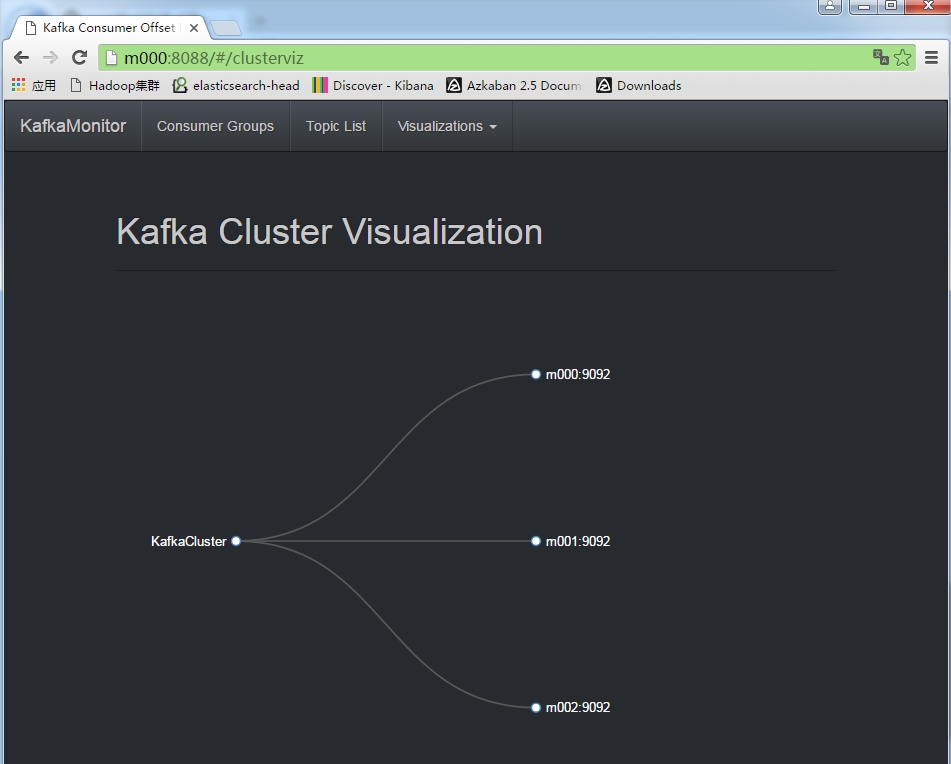Viewport: 951px width, 764px height.
Task: Click the KafkaMonitor brand link
Action: click(x=73, y=126)
